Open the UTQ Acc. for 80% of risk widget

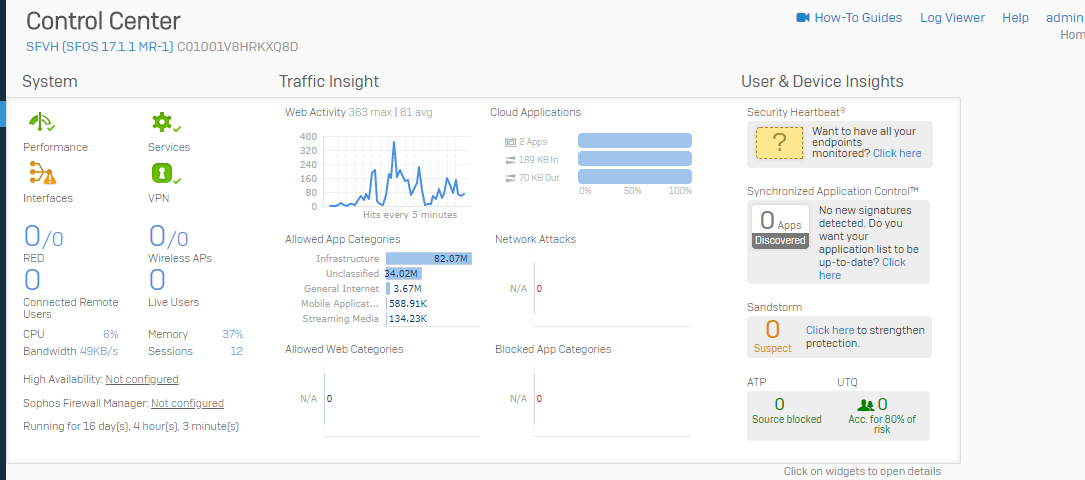click(882, 415)
